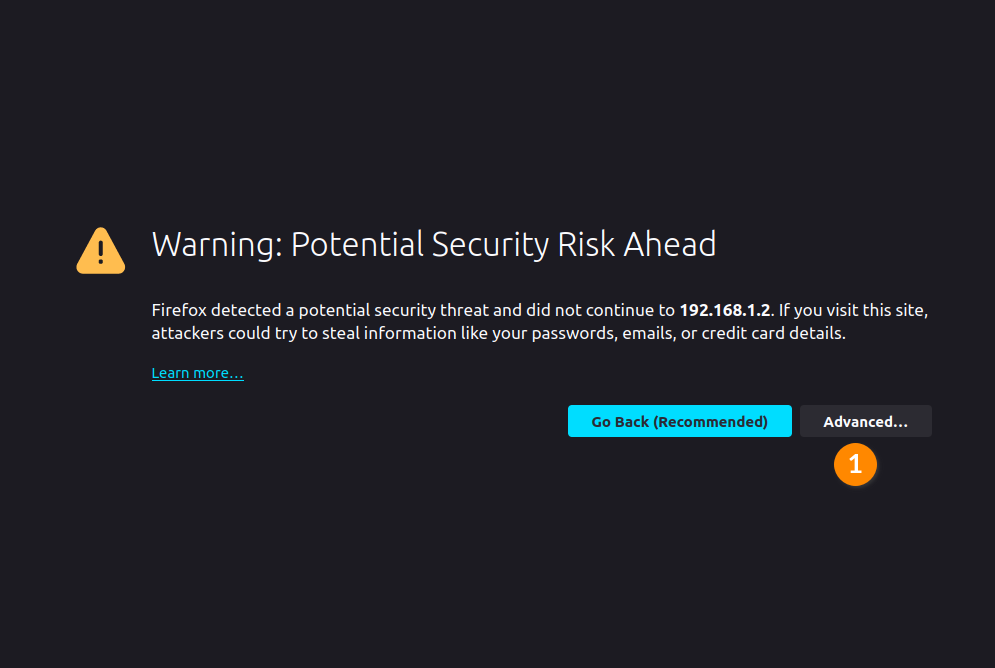Select the bold 192.168.1.2 address text

tap(725, 310)
